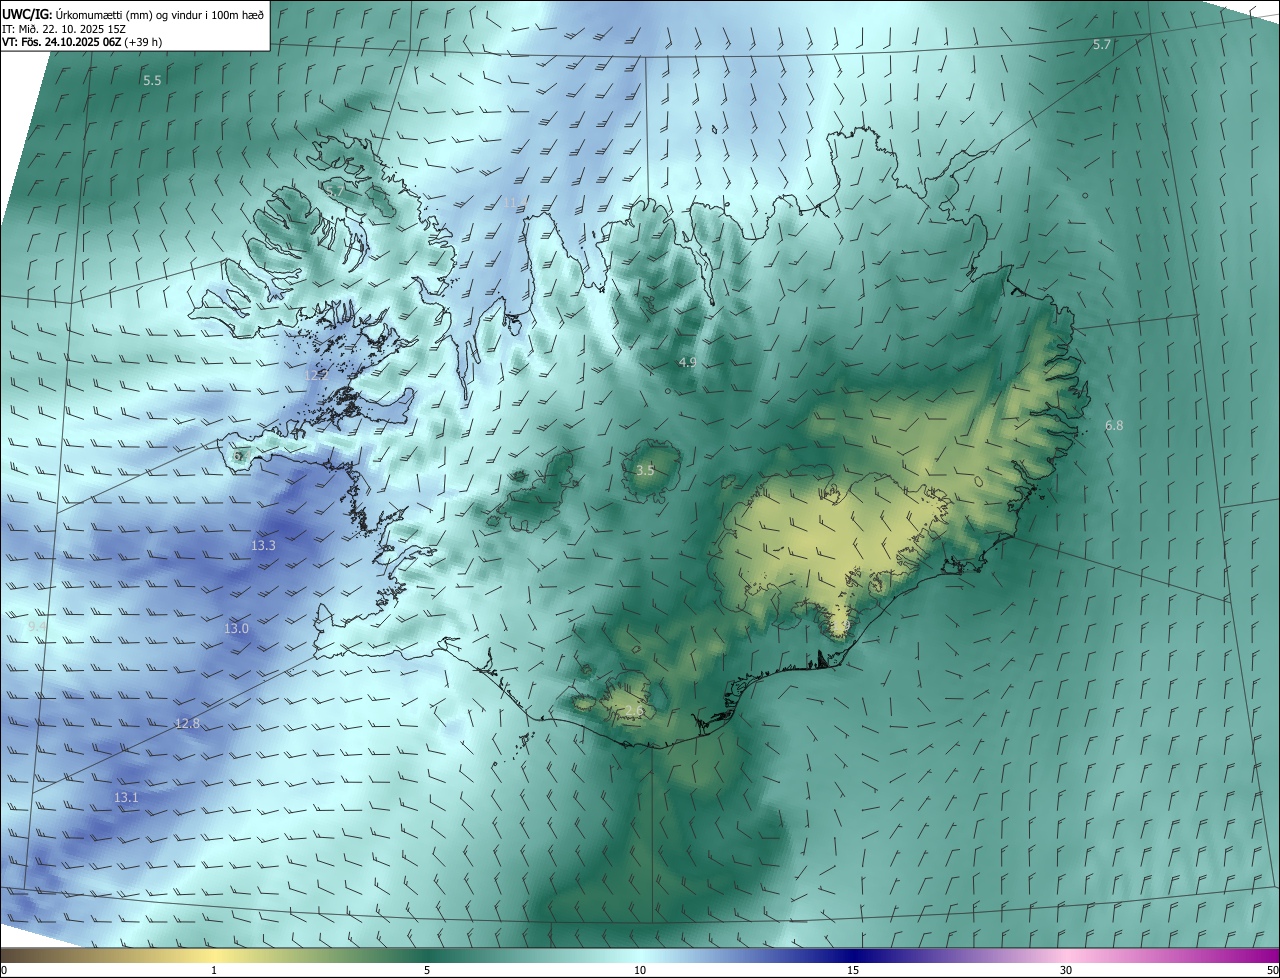
Task: Select the 13.1 value label
Action: (126, 798)
